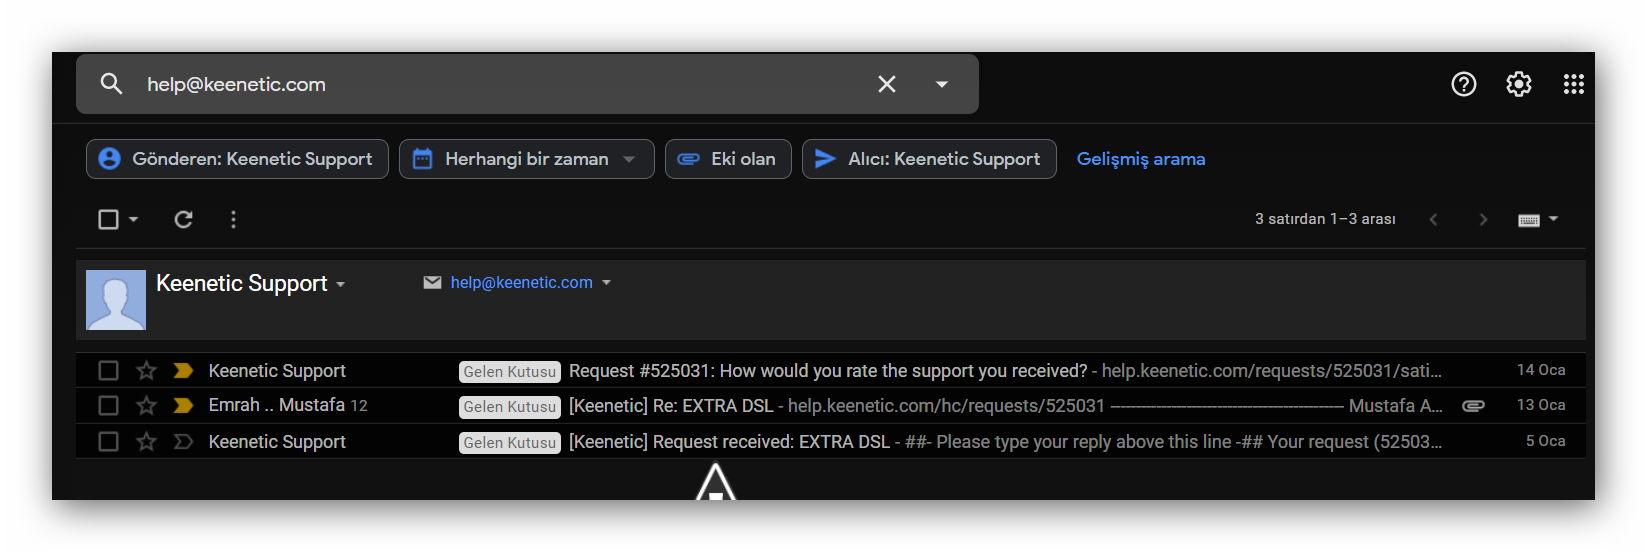The image size is (1647, 552).
Task: Click the help@keenetic.com email link
Action: (521, 283)
